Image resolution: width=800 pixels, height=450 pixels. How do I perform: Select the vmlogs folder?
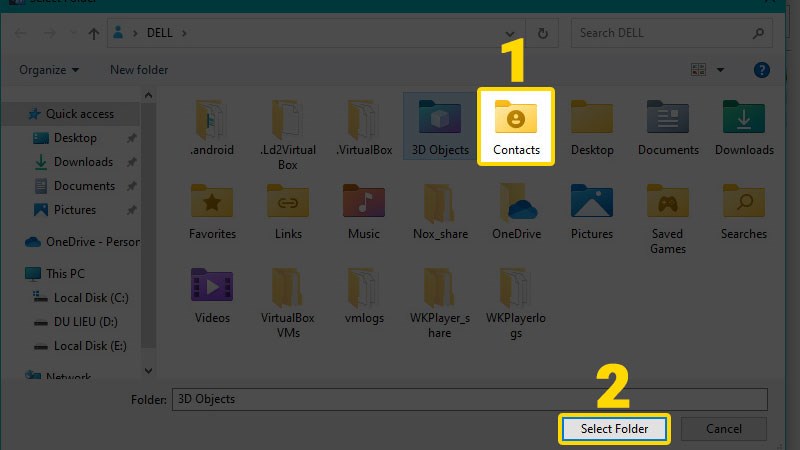(x=364, y=296)
